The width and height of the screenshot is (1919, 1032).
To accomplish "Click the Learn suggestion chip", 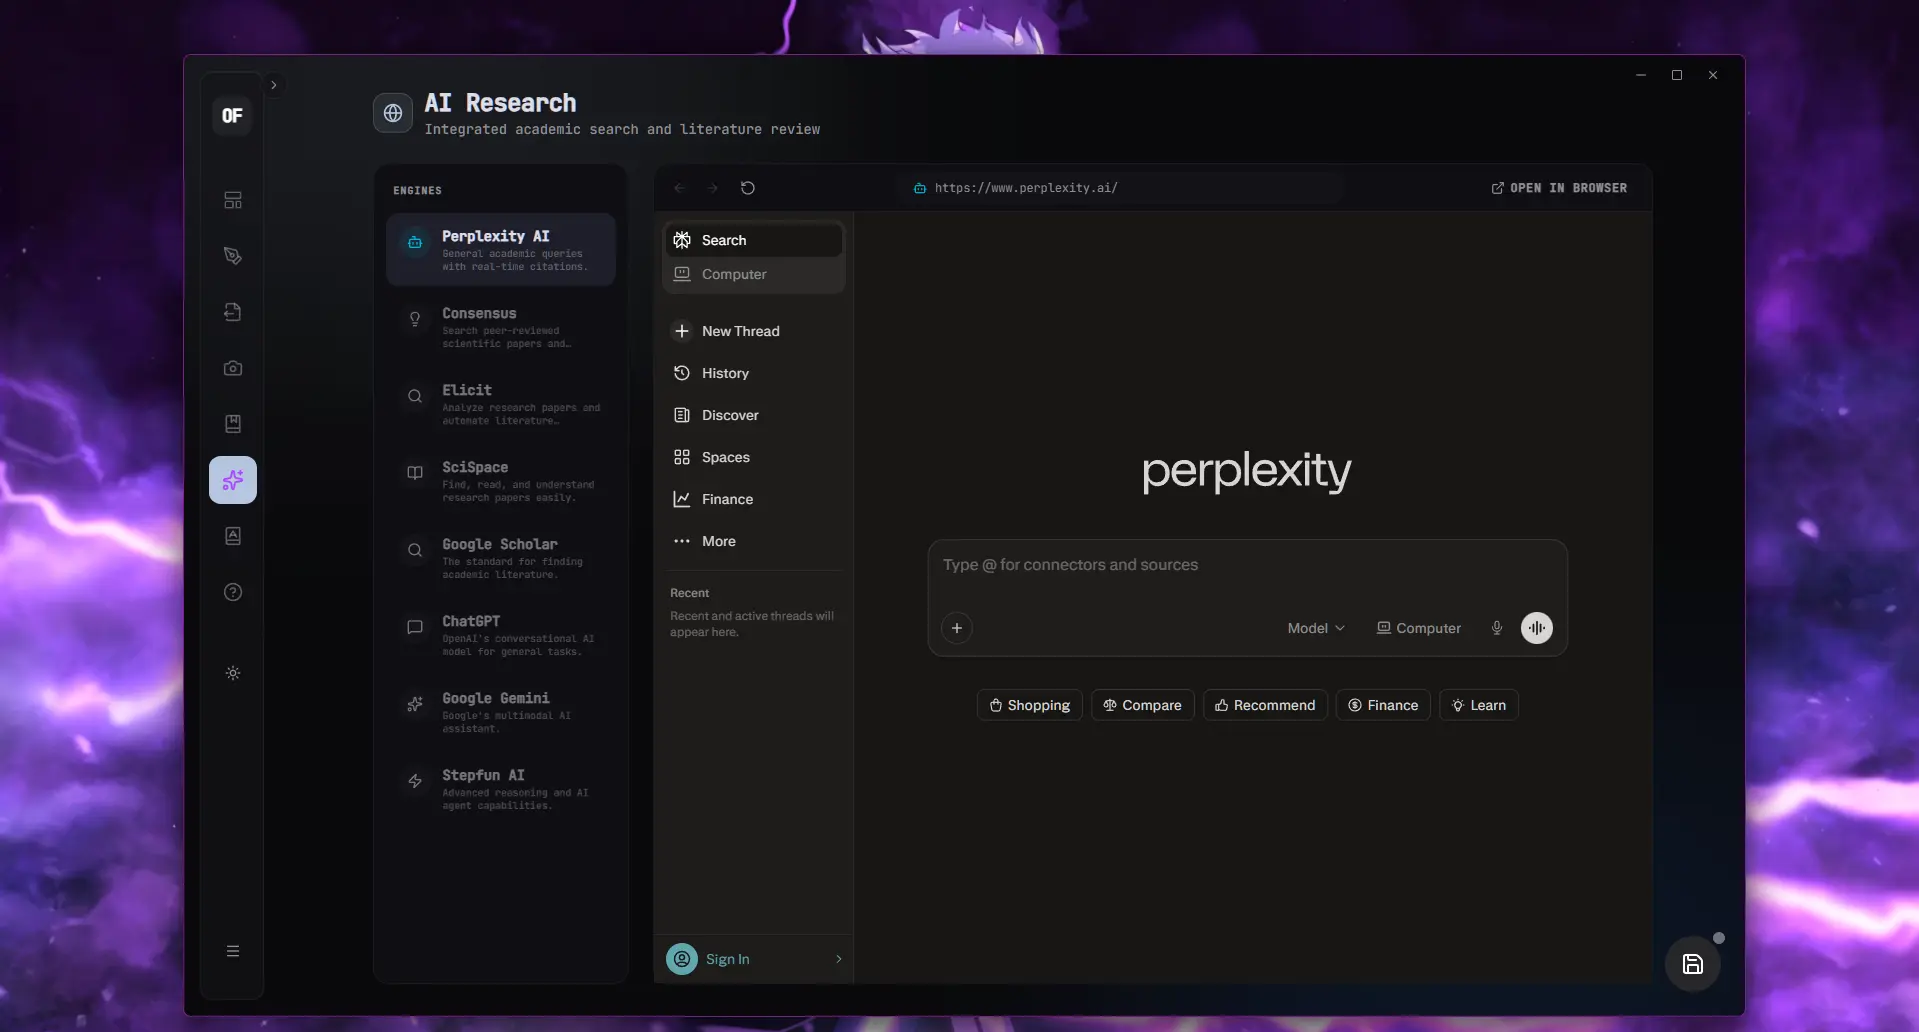I will (x=1479, y=705).
